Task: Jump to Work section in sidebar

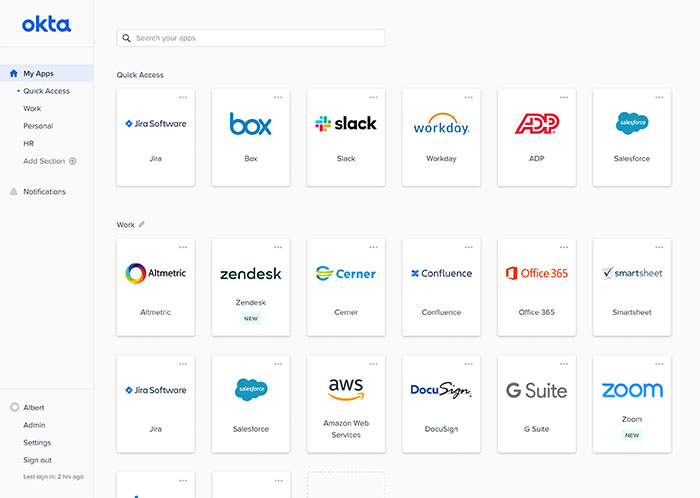Action: 32,108
